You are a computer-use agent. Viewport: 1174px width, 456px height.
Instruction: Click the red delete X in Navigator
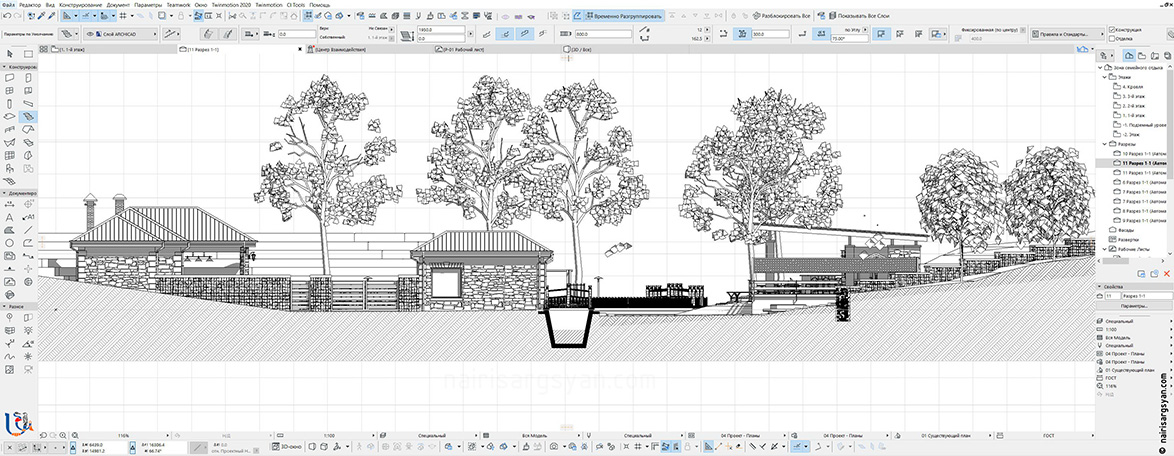tap(1167, 275)
